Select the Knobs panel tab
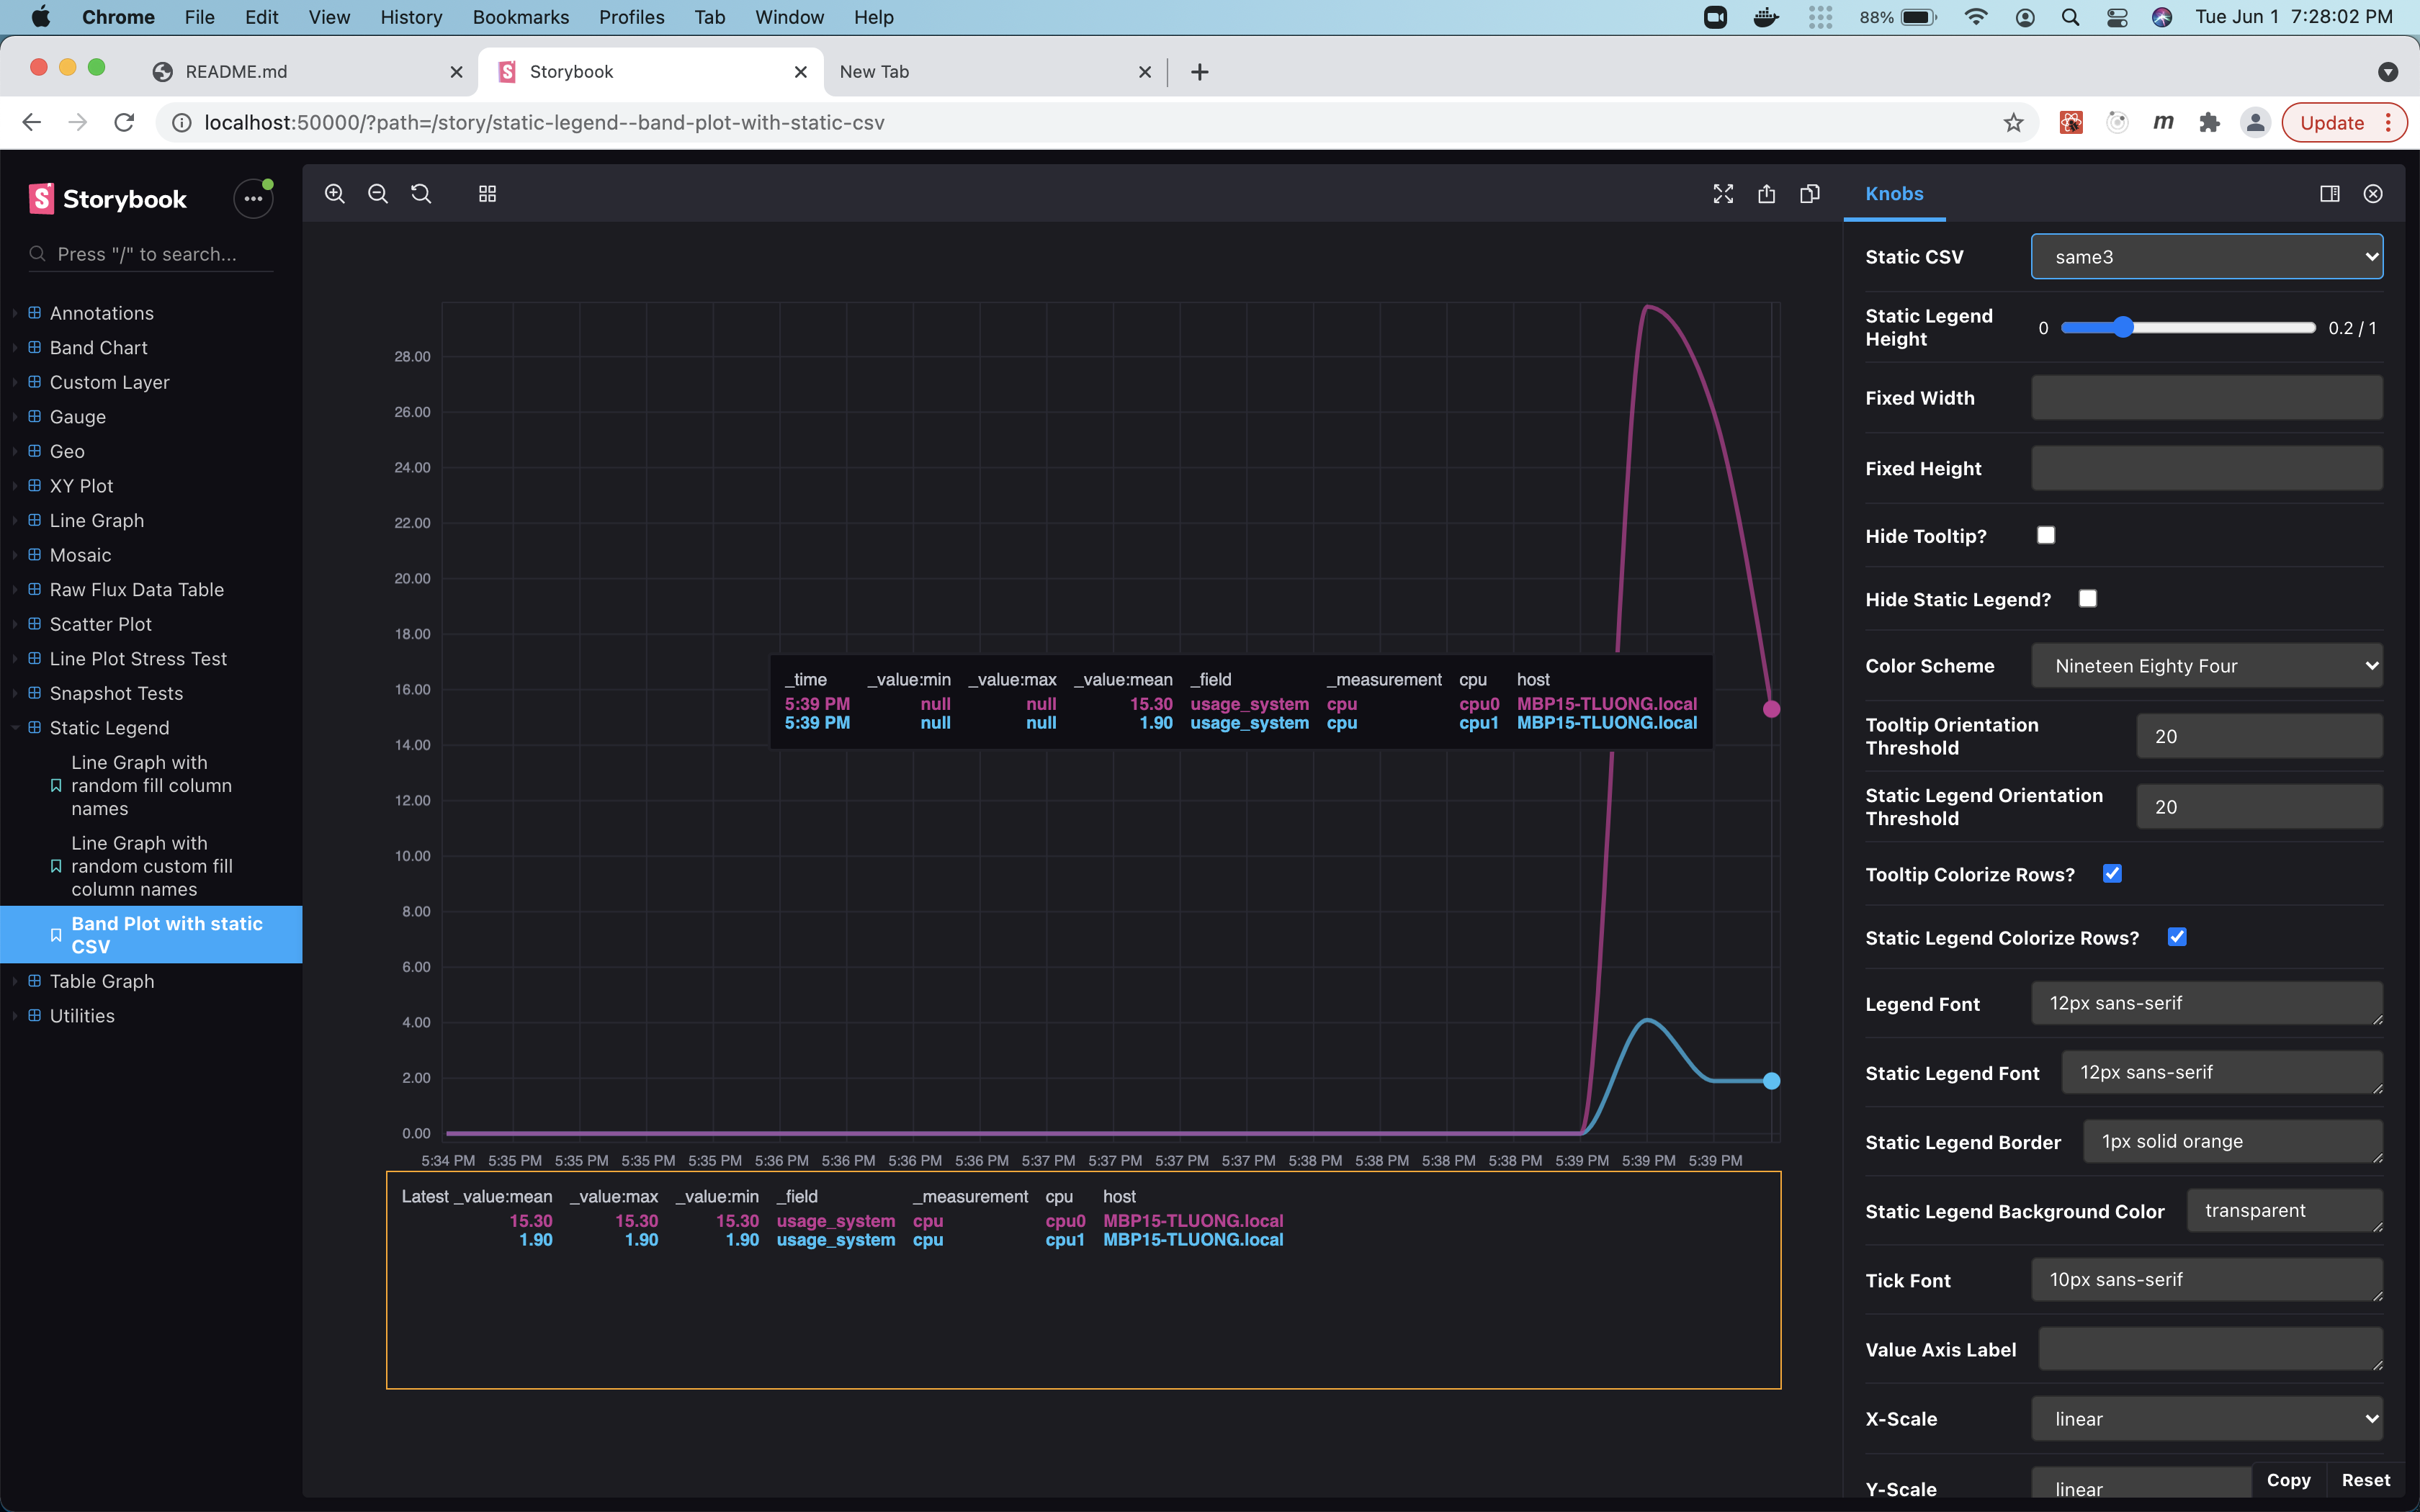 pyautogui.click(x=1894, y=193)
